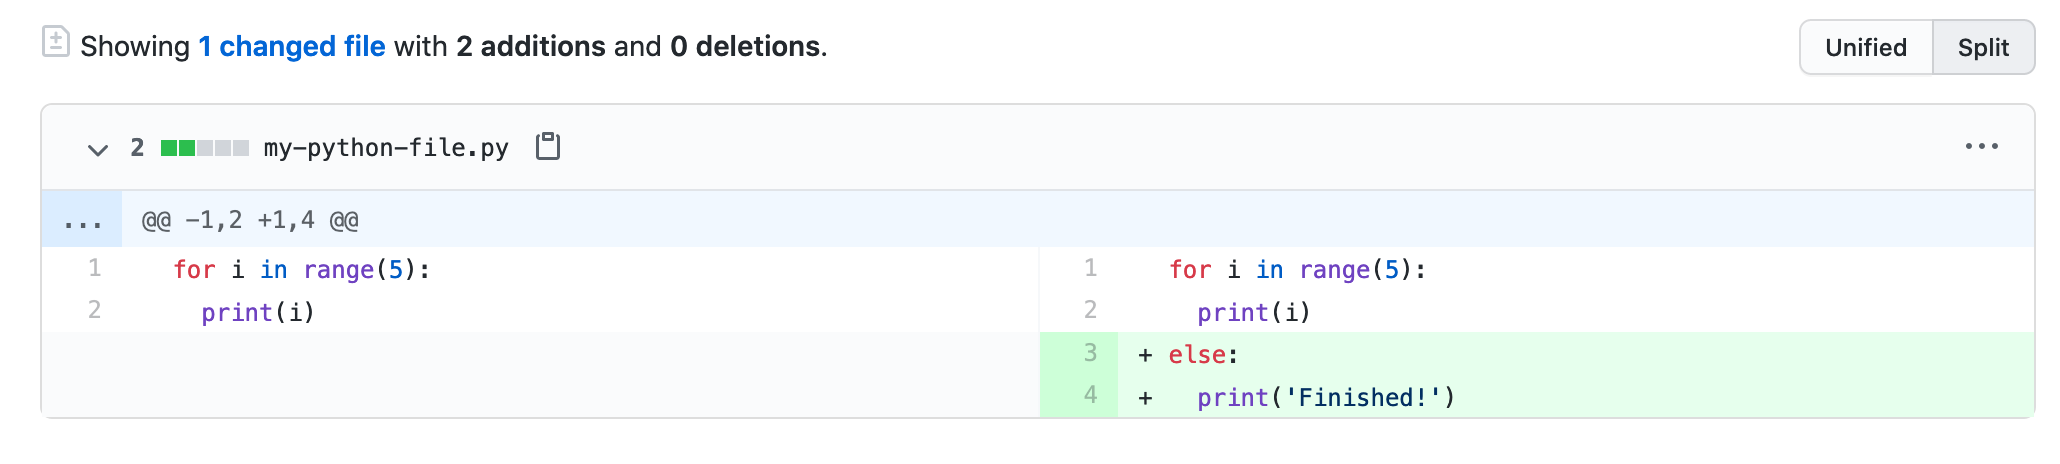Switch to Unified diff view
Screen dimensions: 2060x464
(1865, 47)
